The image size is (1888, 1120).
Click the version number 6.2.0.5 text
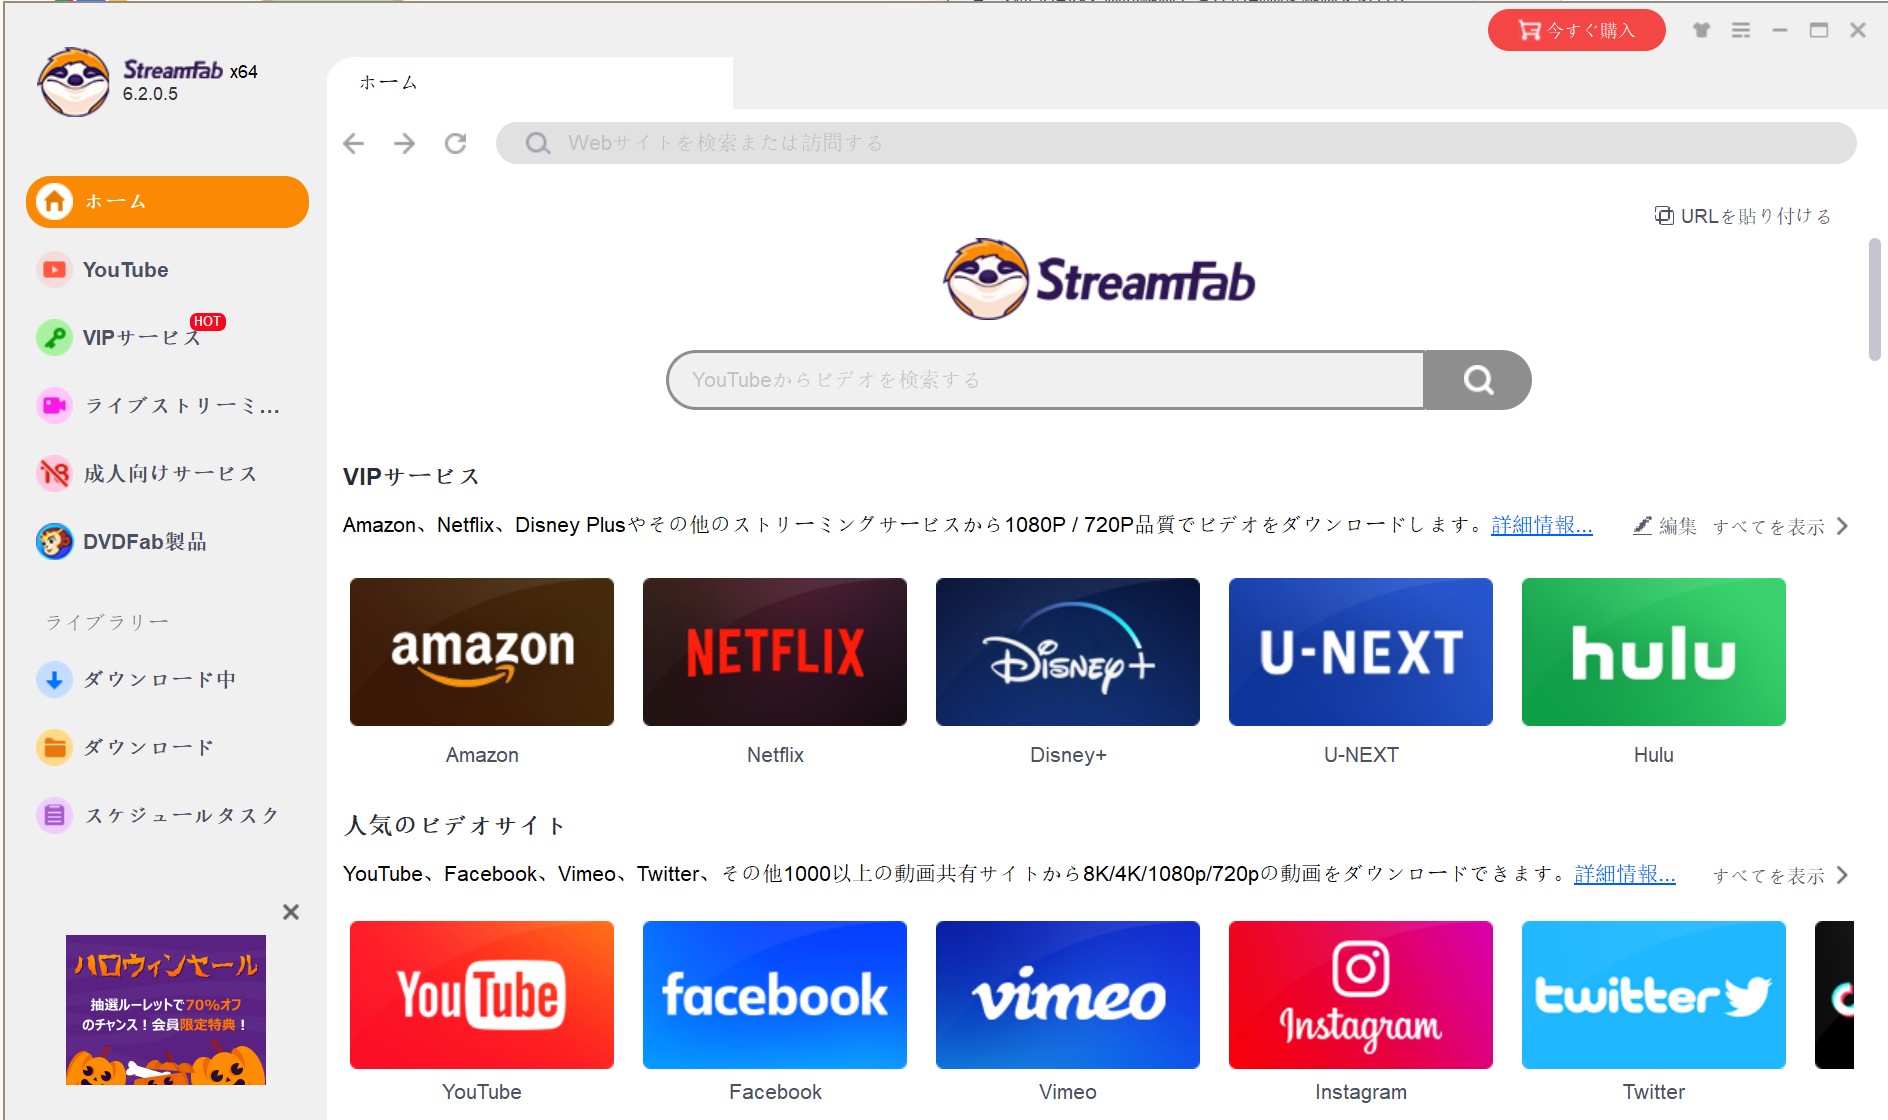pos(150,94)
